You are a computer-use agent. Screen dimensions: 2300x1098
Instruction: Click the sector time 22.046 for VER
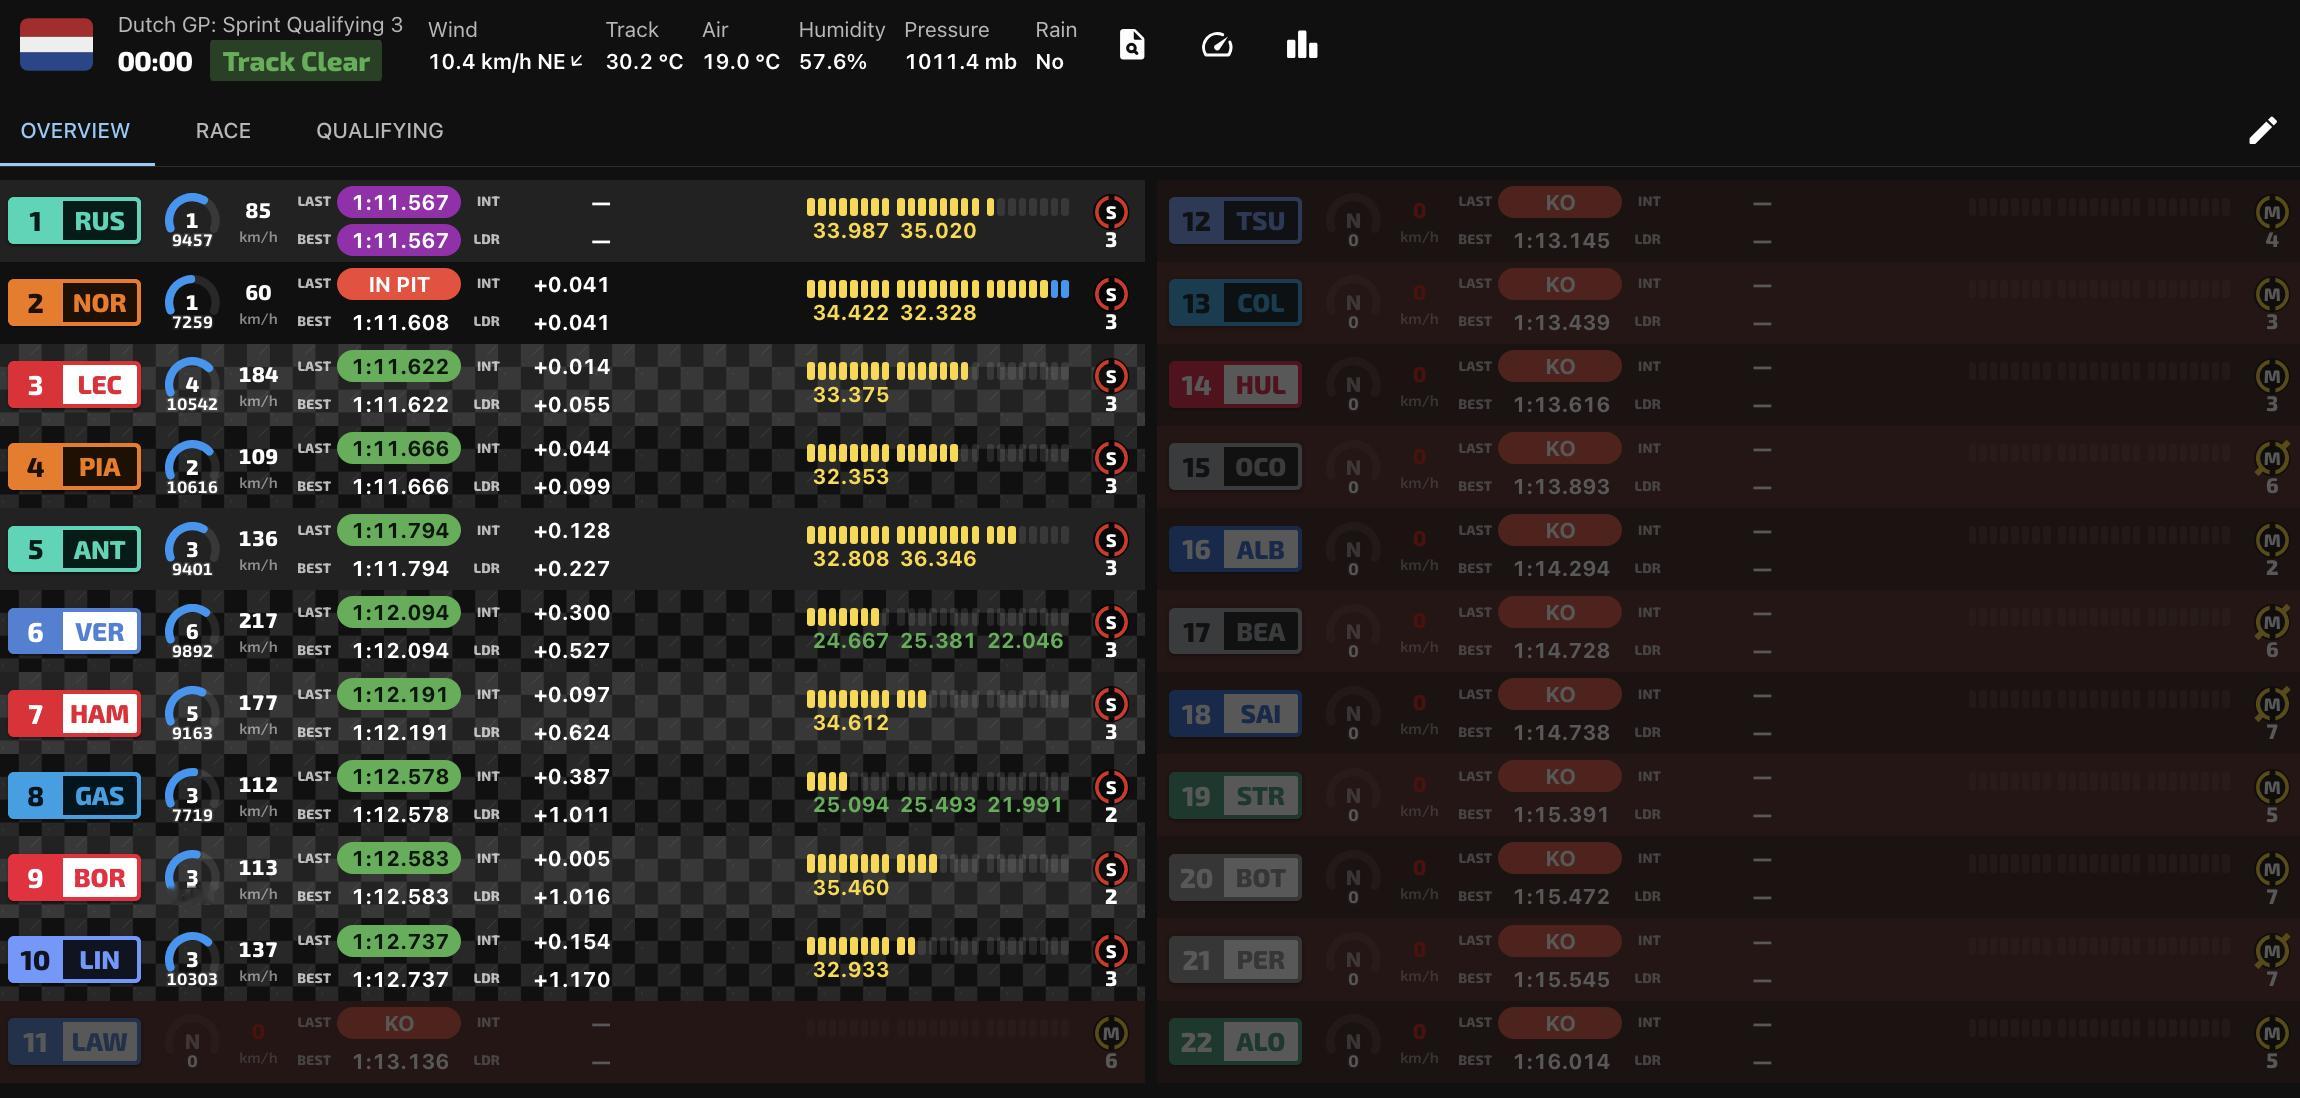pyautogui.click(x=1025, y=641)
